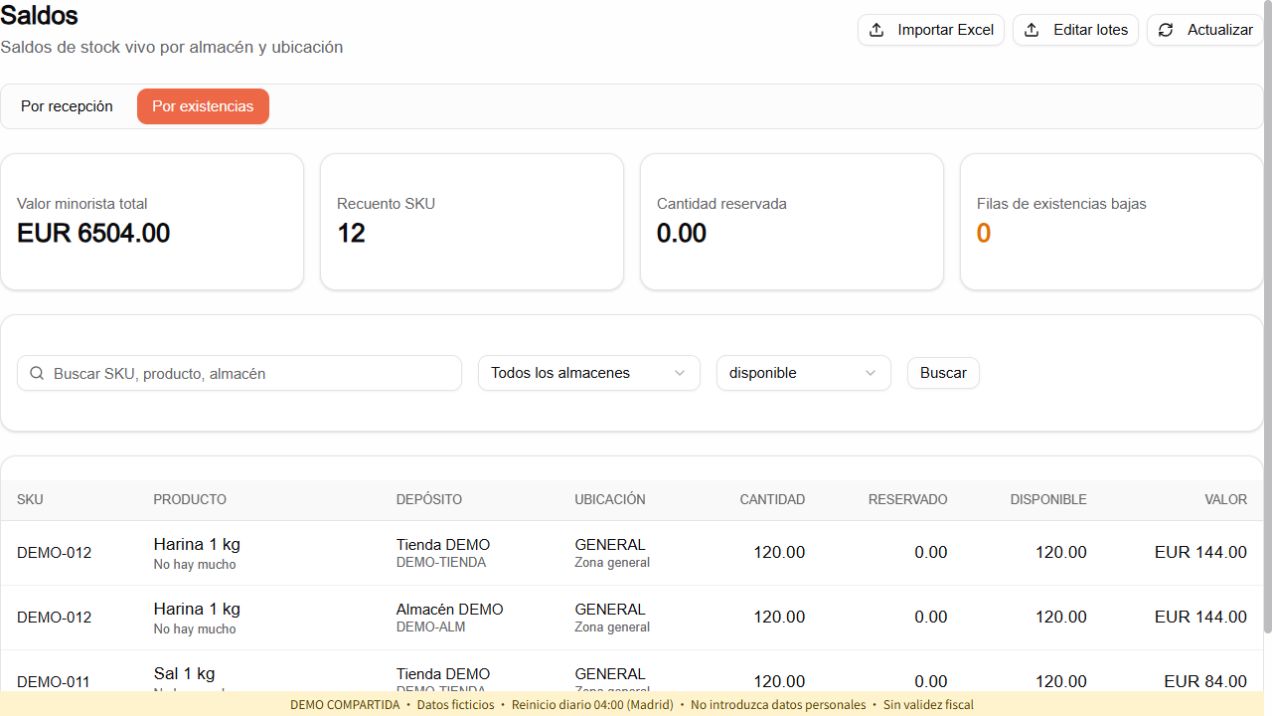The image size is (1272, 716).
Task: Switch to the Por recepción tab
Action: click(67, 107)
